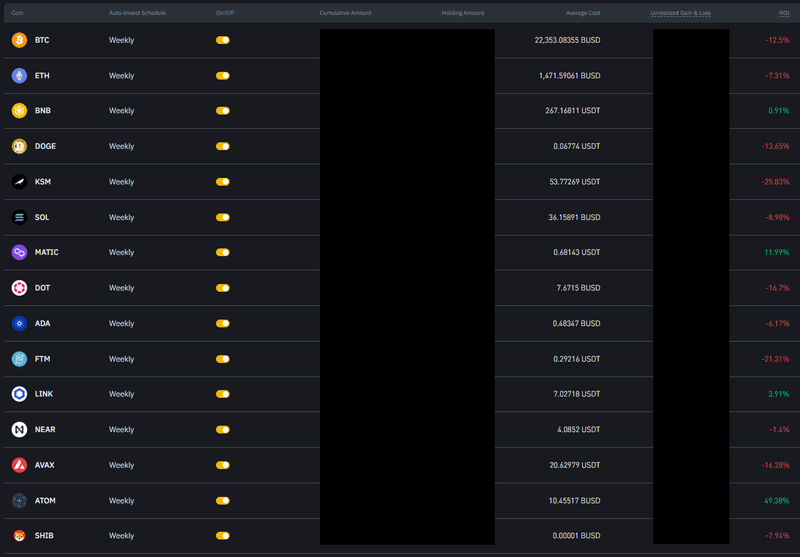Toggle the ADA plan switch

[223, 323]
